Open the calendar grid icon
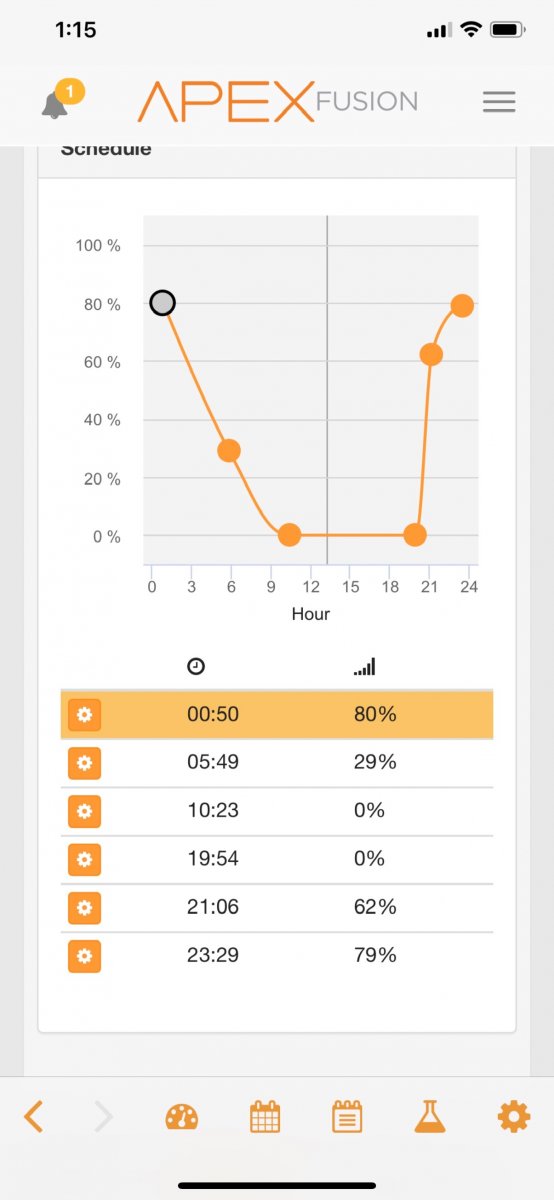Image resolution: width=554 pixels, height=1200 pixels. 265,1116
